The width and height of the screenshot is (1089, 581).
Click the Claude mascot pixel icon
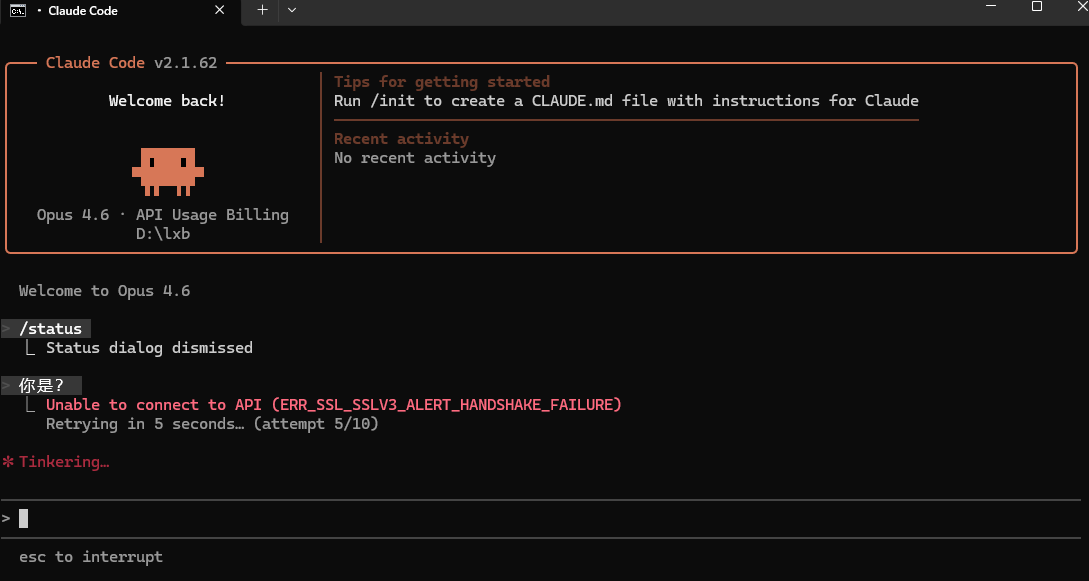coord(167,171)
